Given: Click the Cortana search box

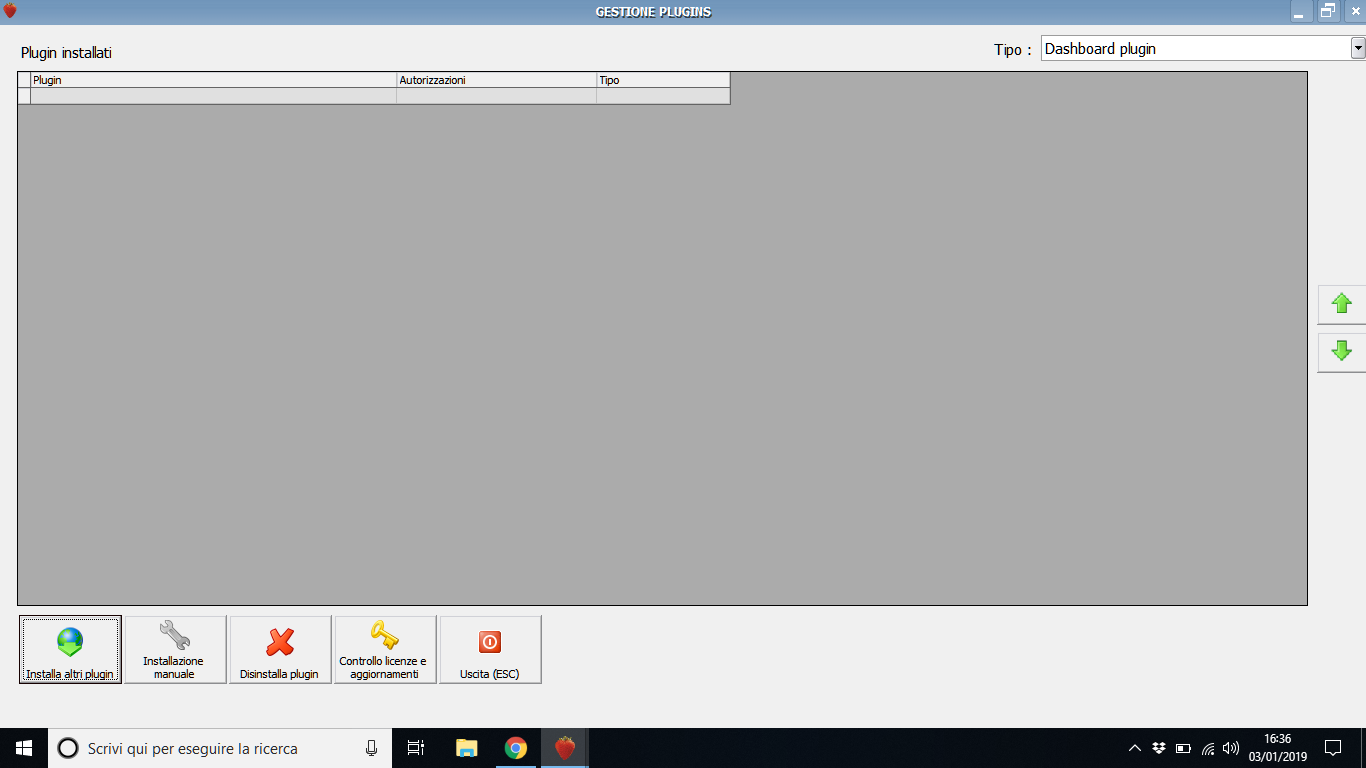Looking at the screenshot, I should tap(218, 748).
